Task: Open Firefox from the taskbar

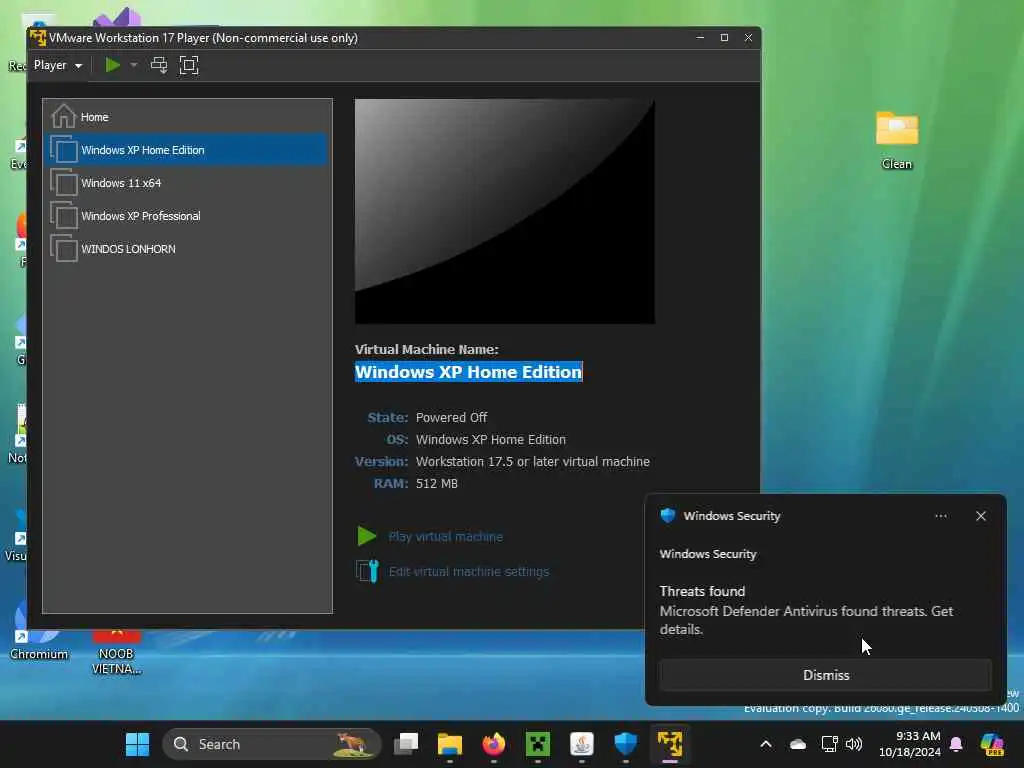Action: 494,744
